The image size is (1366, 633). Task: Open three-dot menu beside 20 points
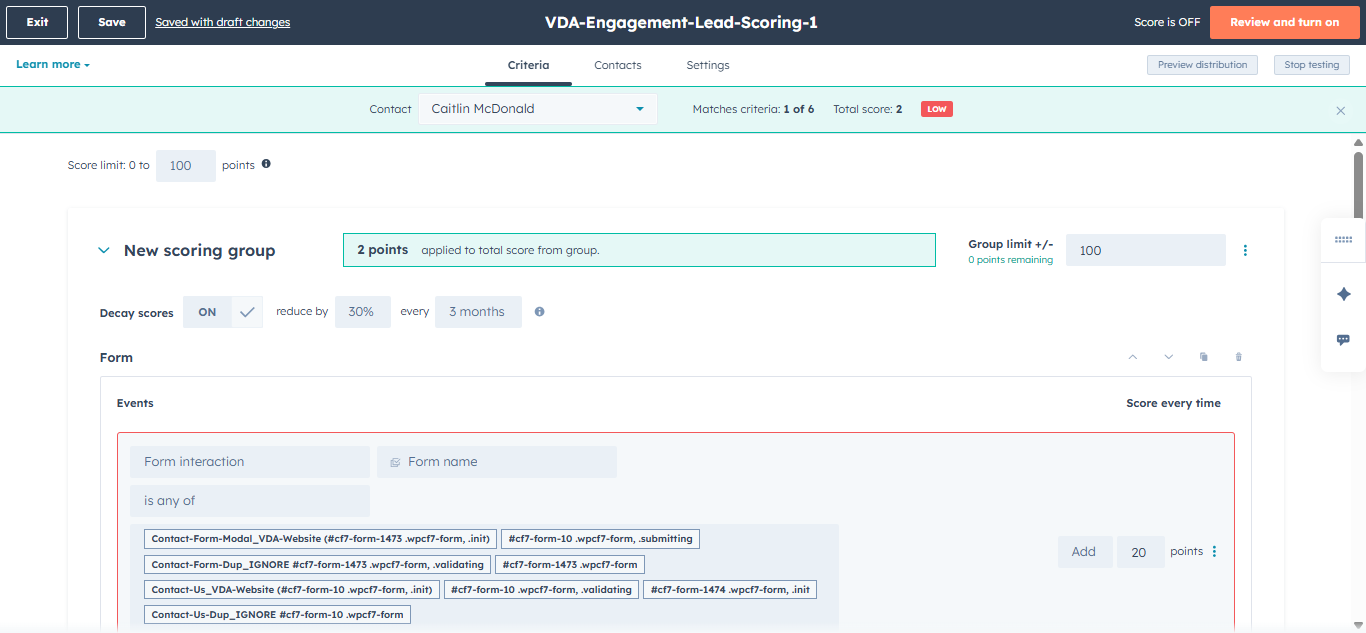1215,551
